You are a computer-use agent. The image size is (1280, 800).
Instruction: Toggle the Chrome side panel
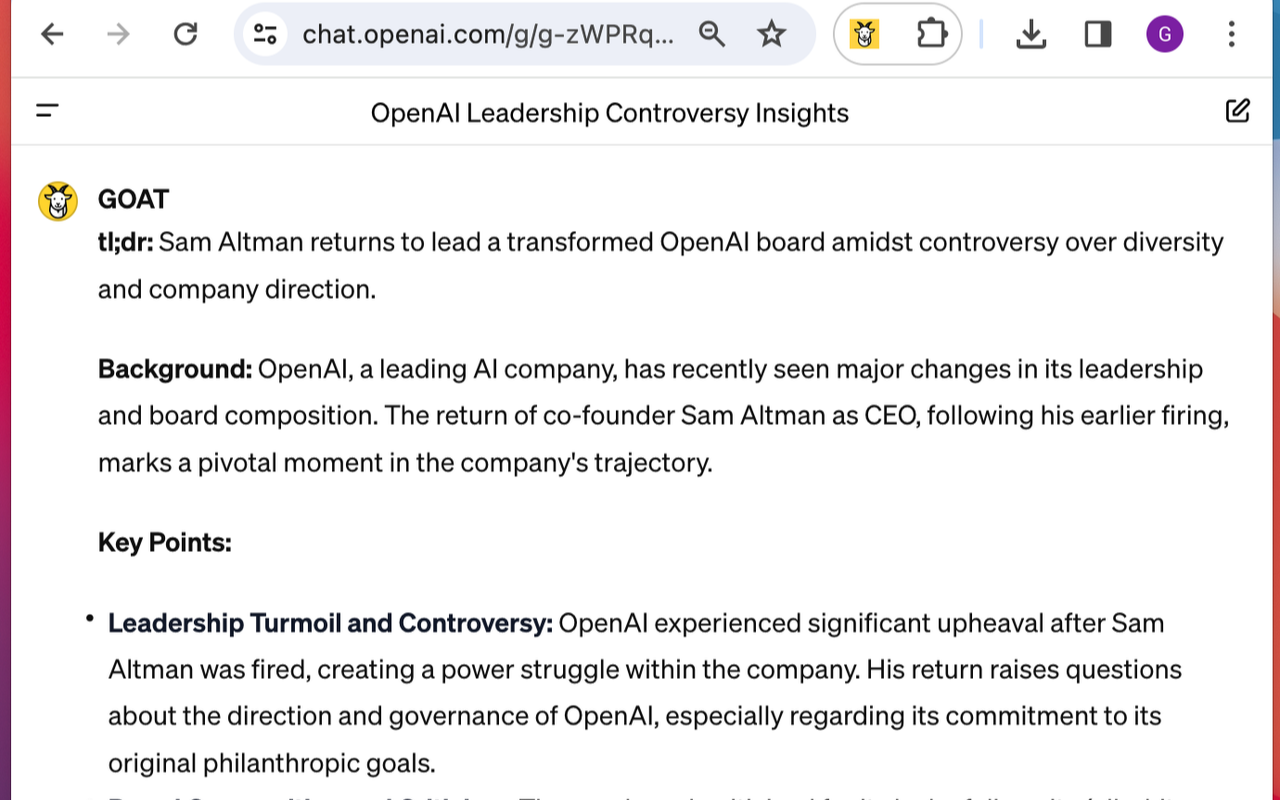click(1098, 35)
